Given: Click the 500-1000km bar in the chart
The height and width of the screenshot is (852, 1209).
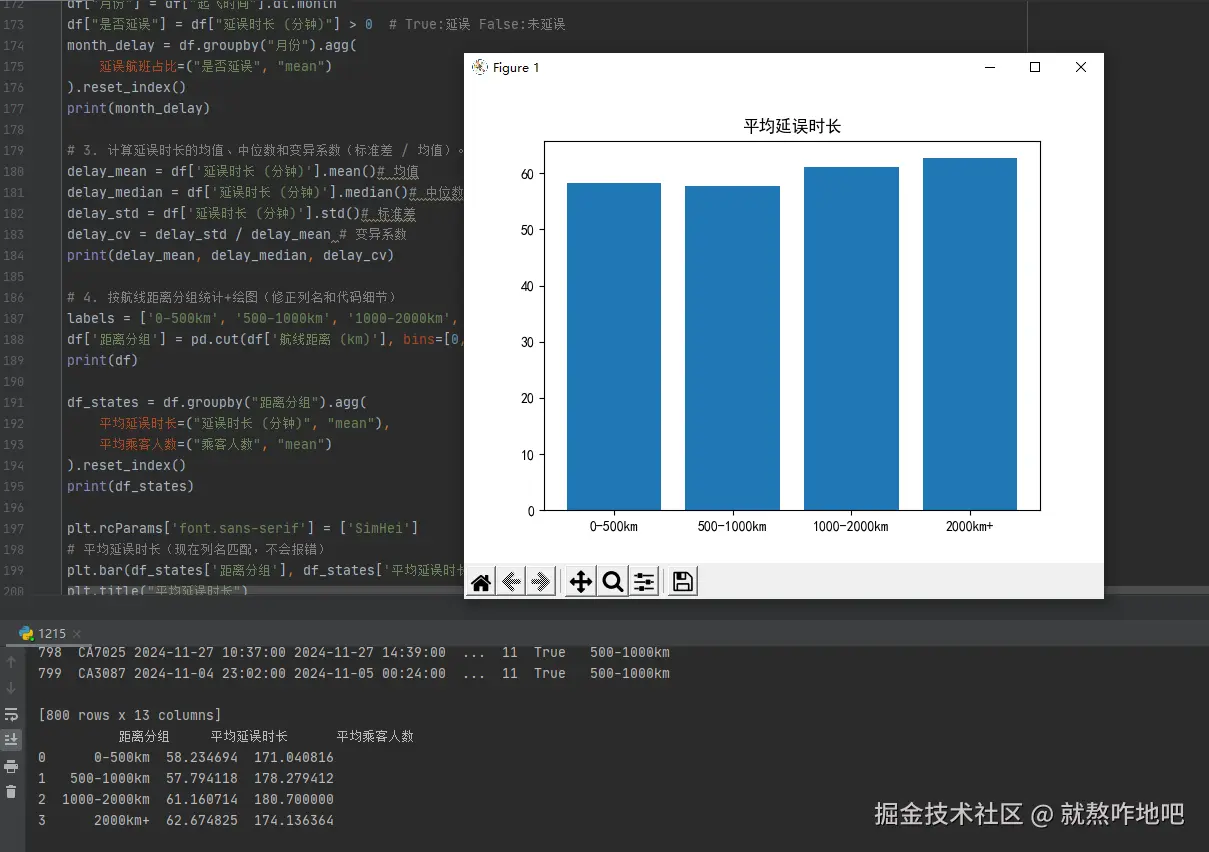Looking at the screenshot, I should [732, 348].
